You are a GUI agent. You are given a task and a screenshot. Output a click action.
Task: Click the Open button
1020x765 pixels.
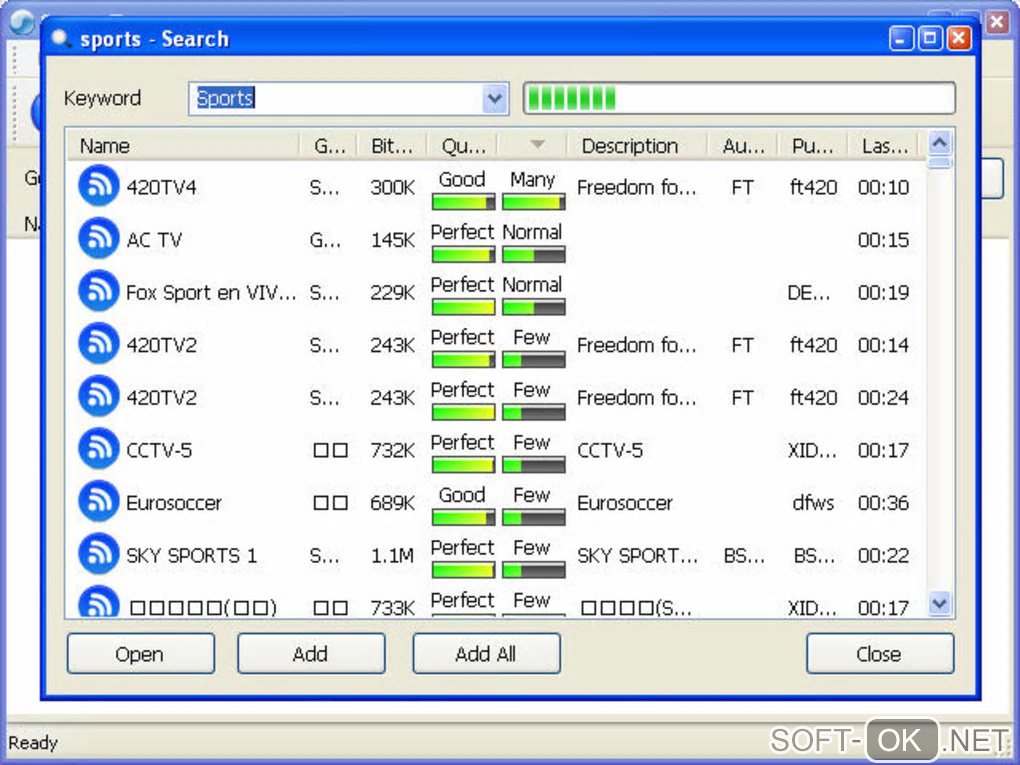click(x=141, y=654)
